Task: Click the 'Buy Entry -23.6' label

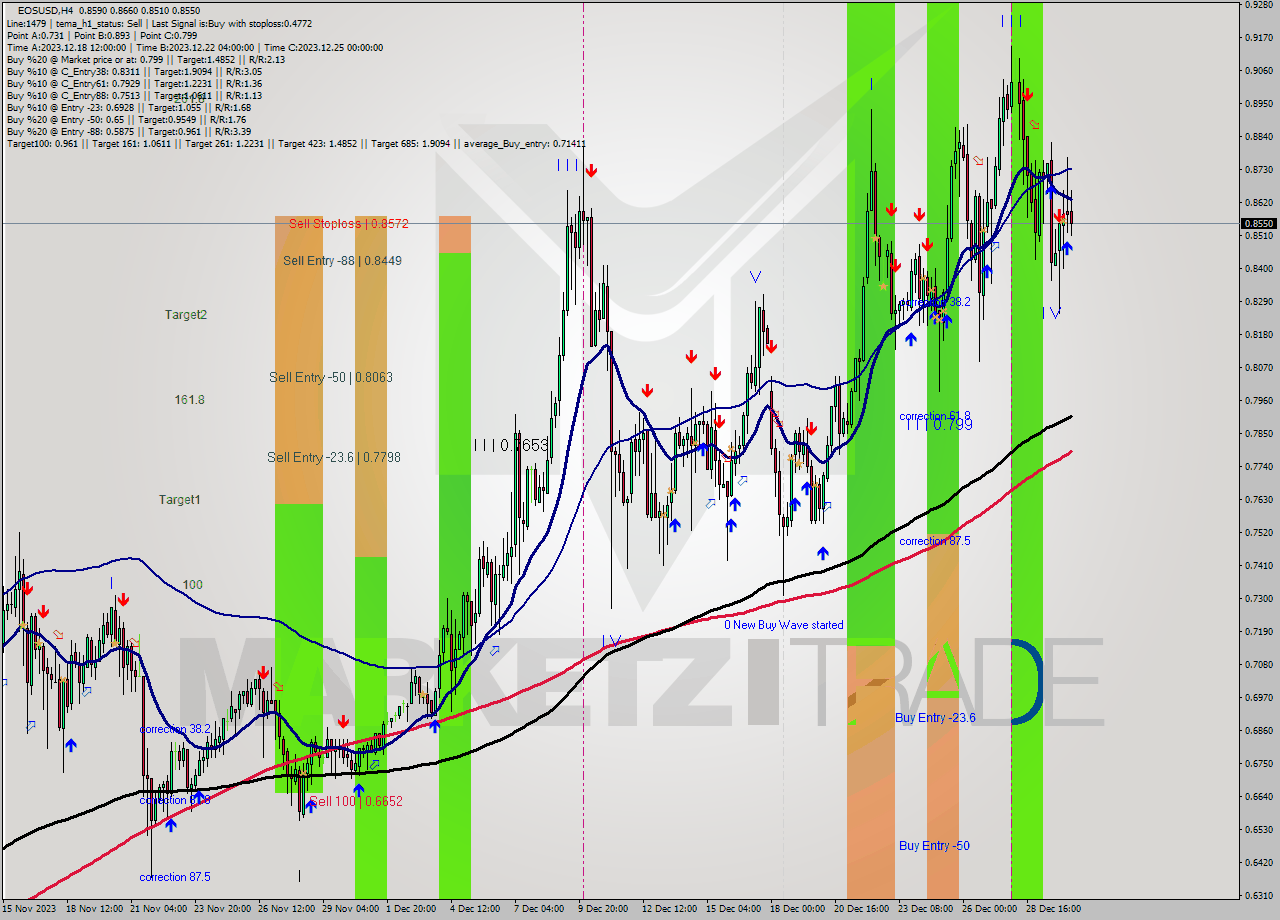Action: (935, 718)
